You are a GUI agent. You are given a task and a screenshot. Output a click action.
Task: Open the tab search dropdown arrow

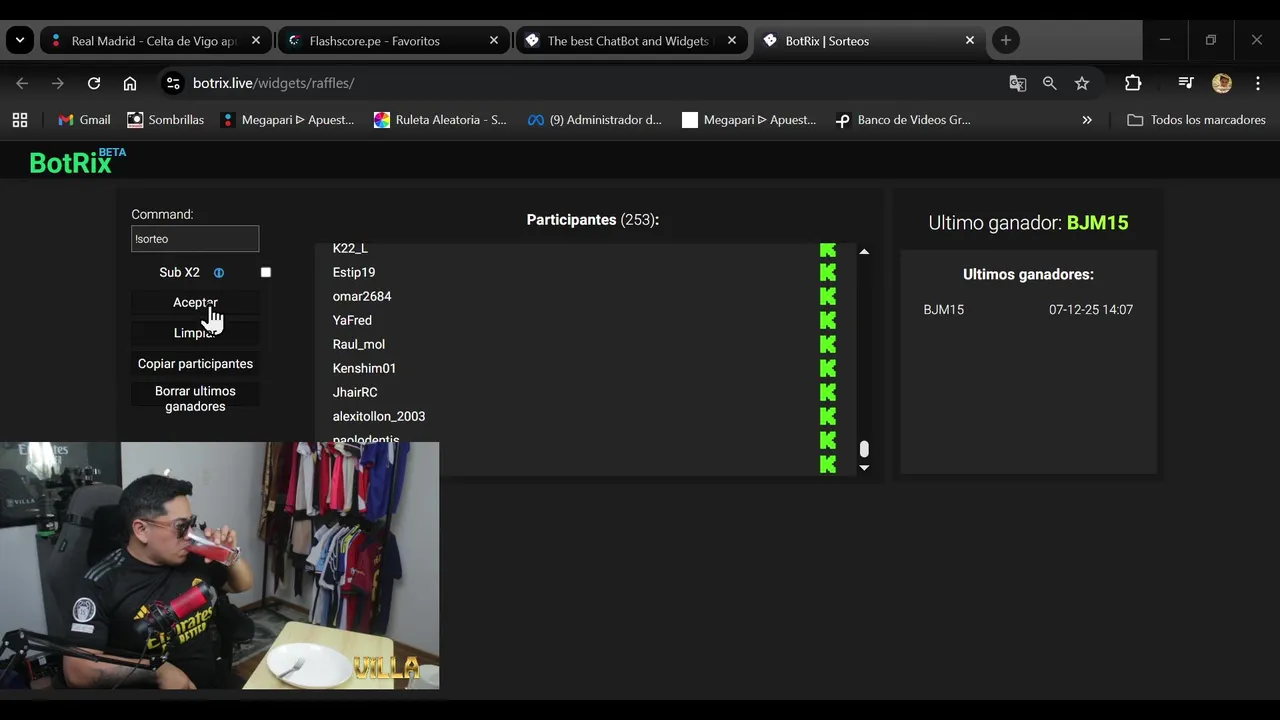[20, 40]
